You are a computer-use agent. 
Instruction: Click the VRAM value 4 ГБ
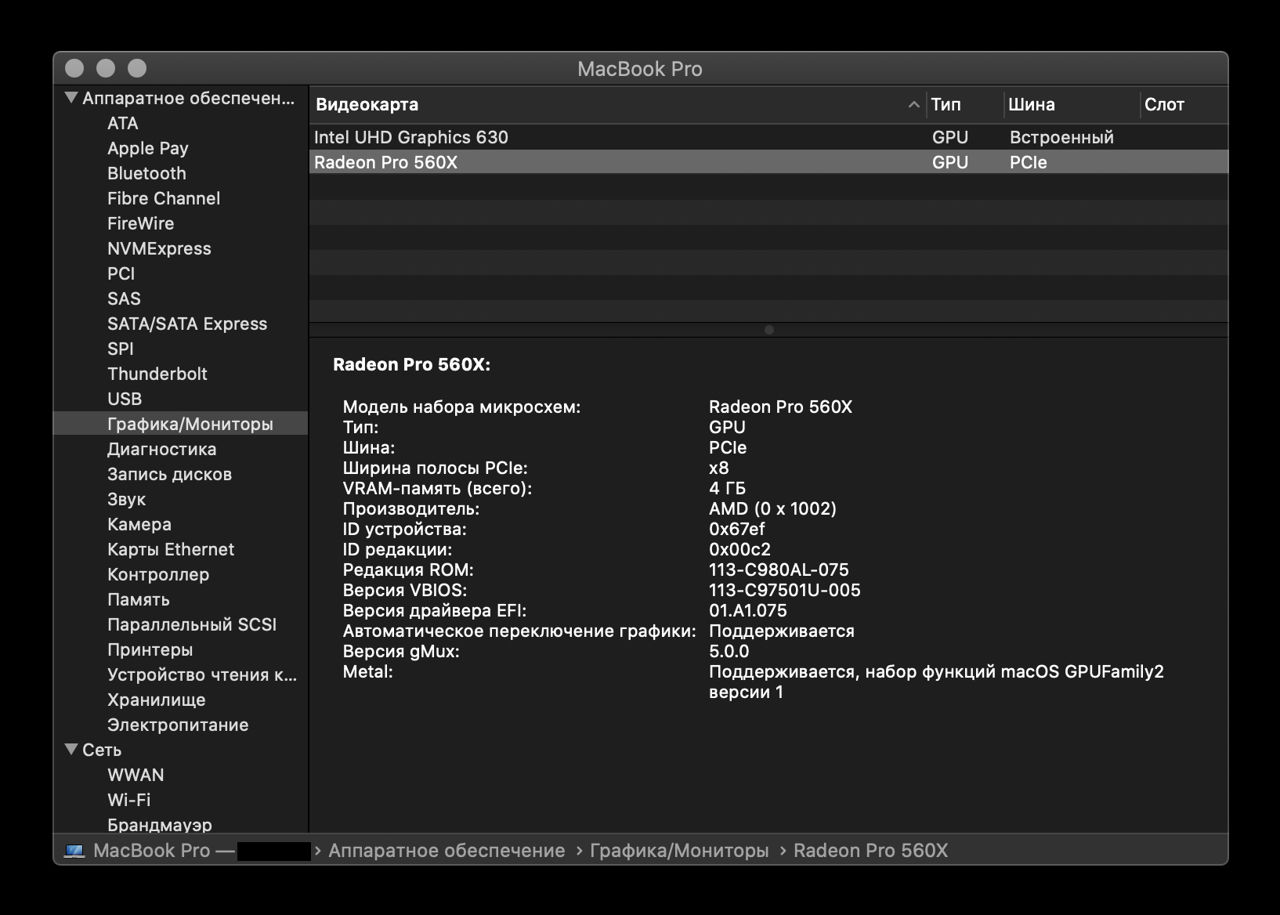pos(728,488)
